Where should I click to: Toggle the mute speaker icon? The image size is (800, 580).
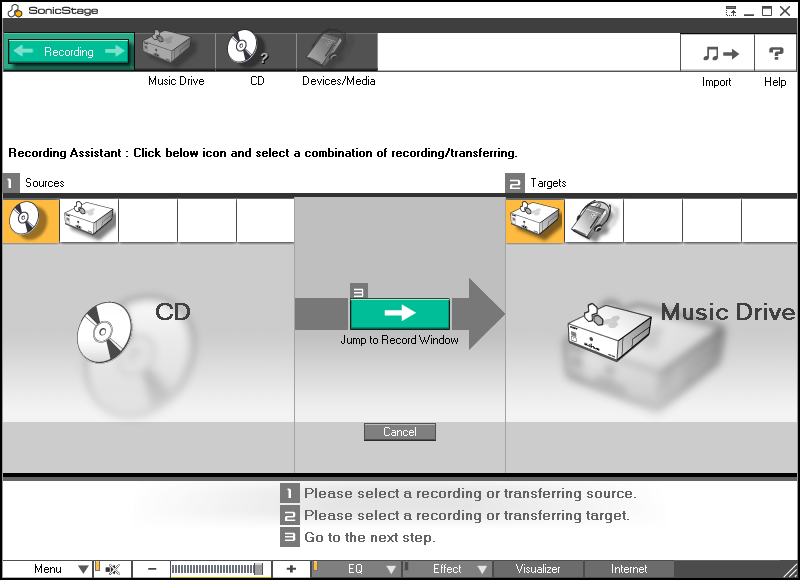coord(113,569)
